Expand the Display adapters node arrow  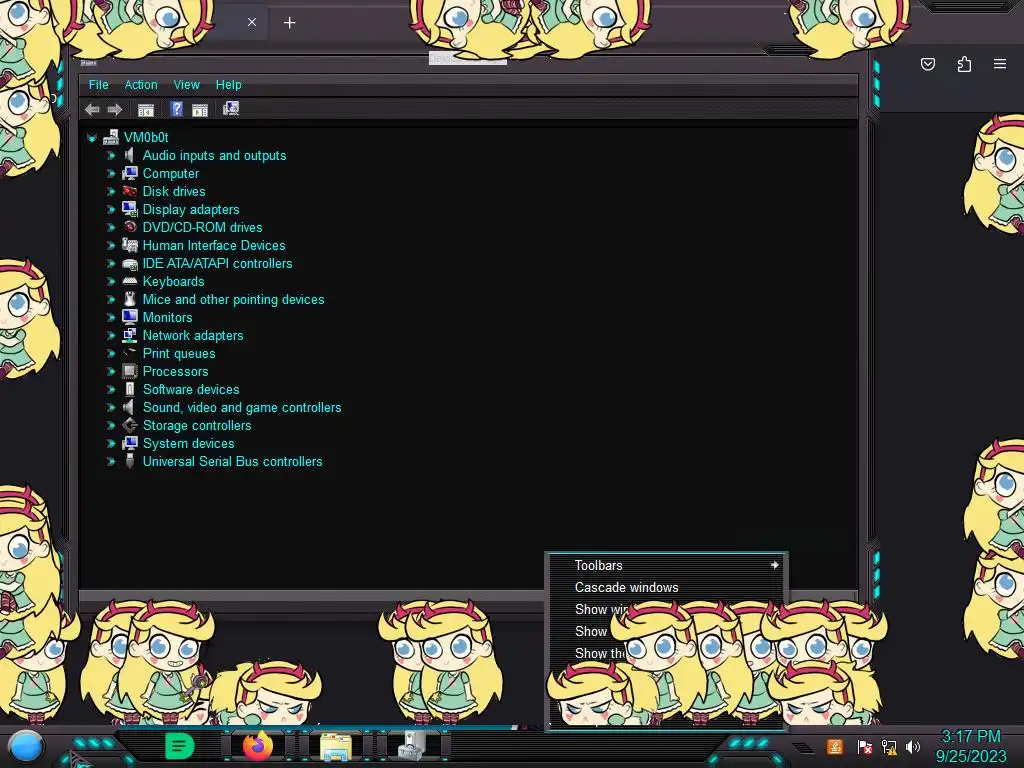tap(111, 210)
